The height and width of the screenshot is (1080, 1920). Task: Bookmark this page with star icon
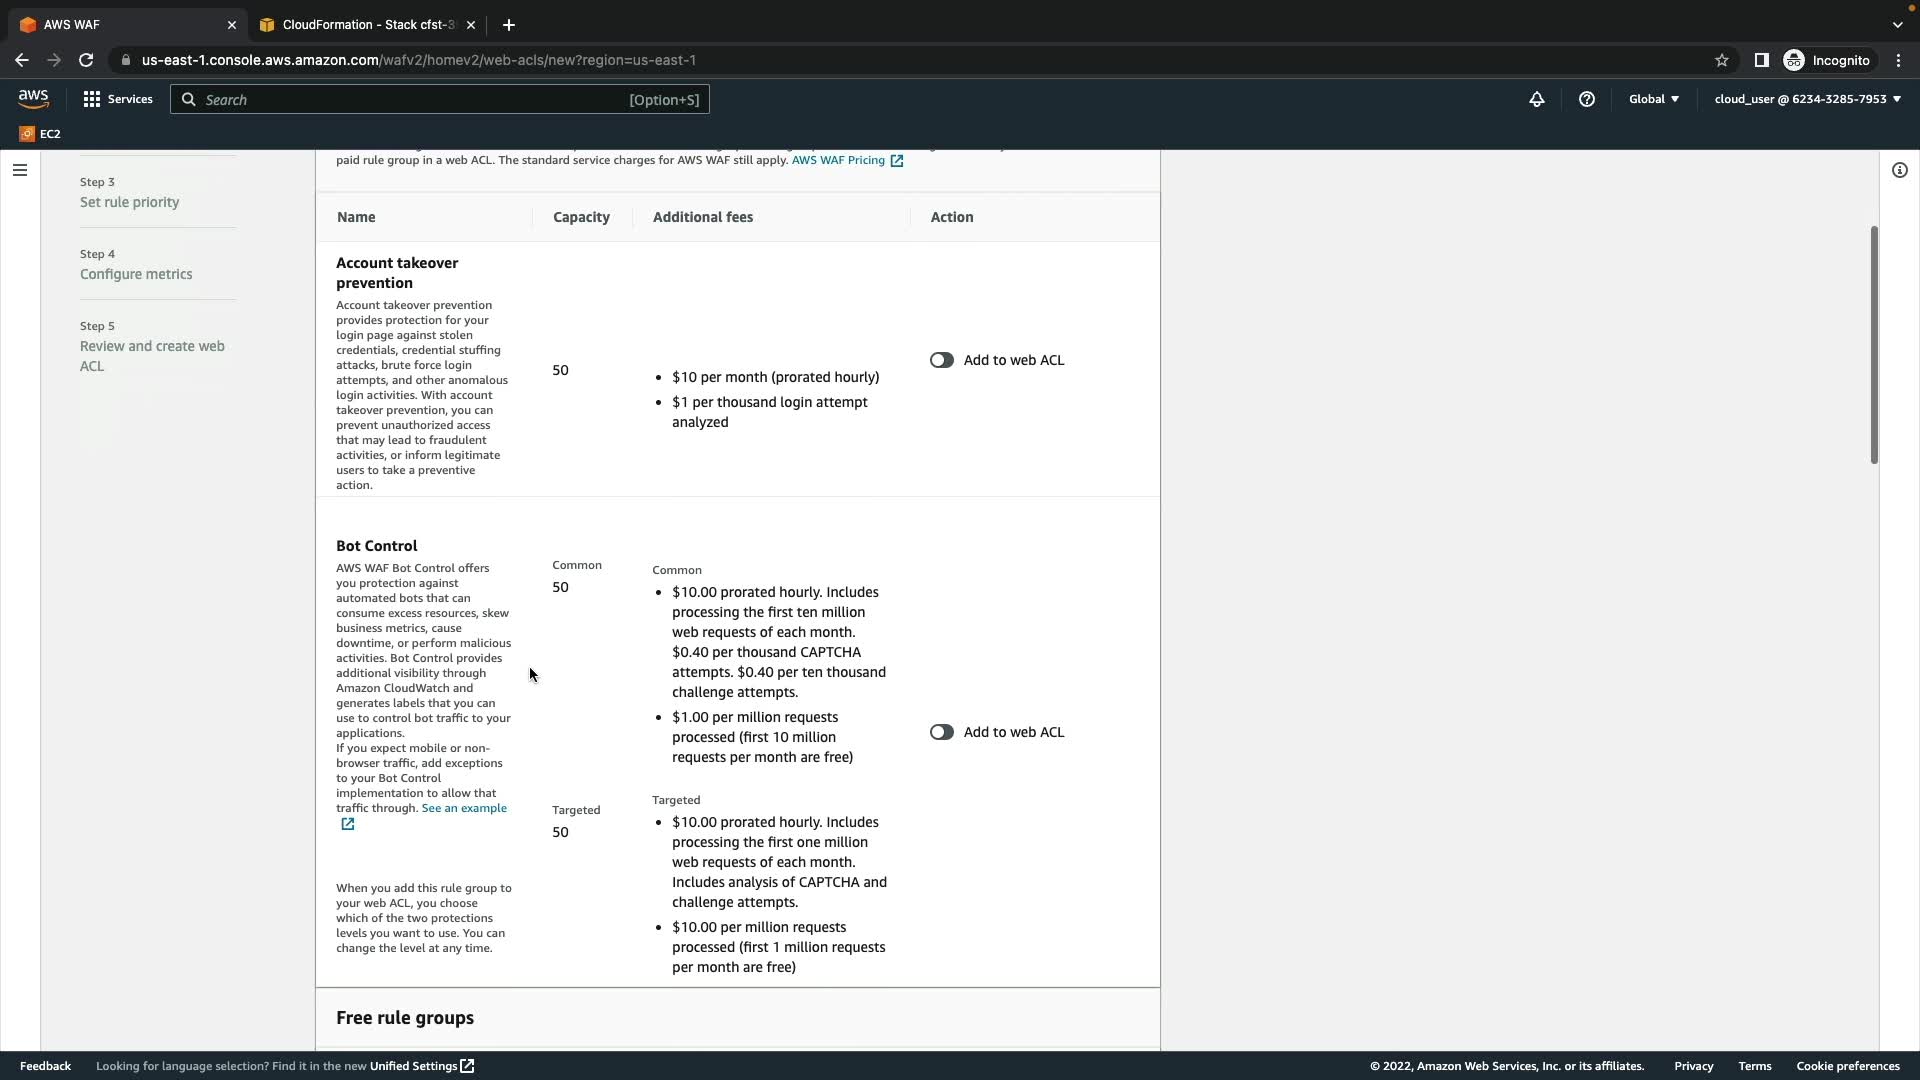click(1722, 60)
